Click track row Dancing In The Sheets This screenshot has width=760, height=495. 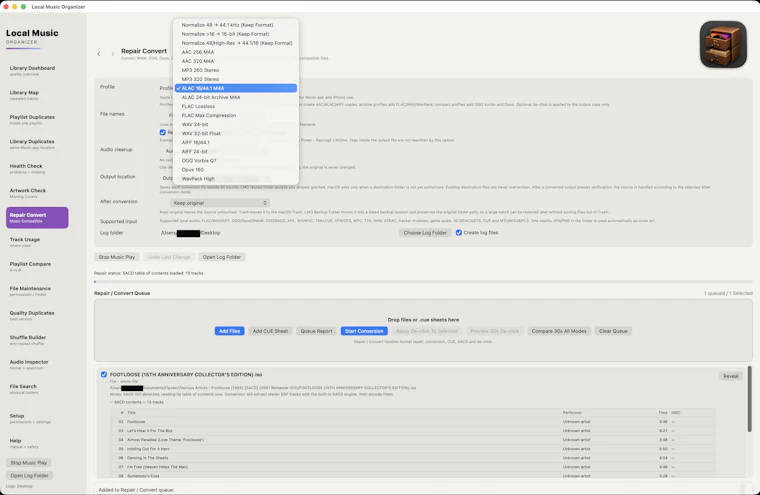tap(412, 458)
